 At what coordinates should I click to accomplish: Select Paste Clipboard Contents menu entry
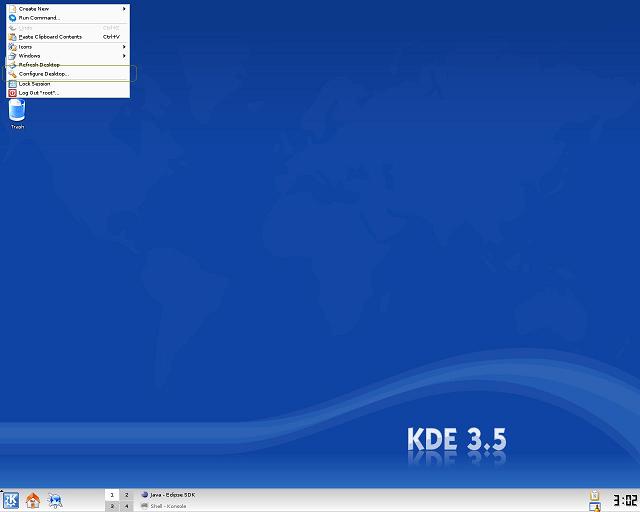(x=68, y=37)
